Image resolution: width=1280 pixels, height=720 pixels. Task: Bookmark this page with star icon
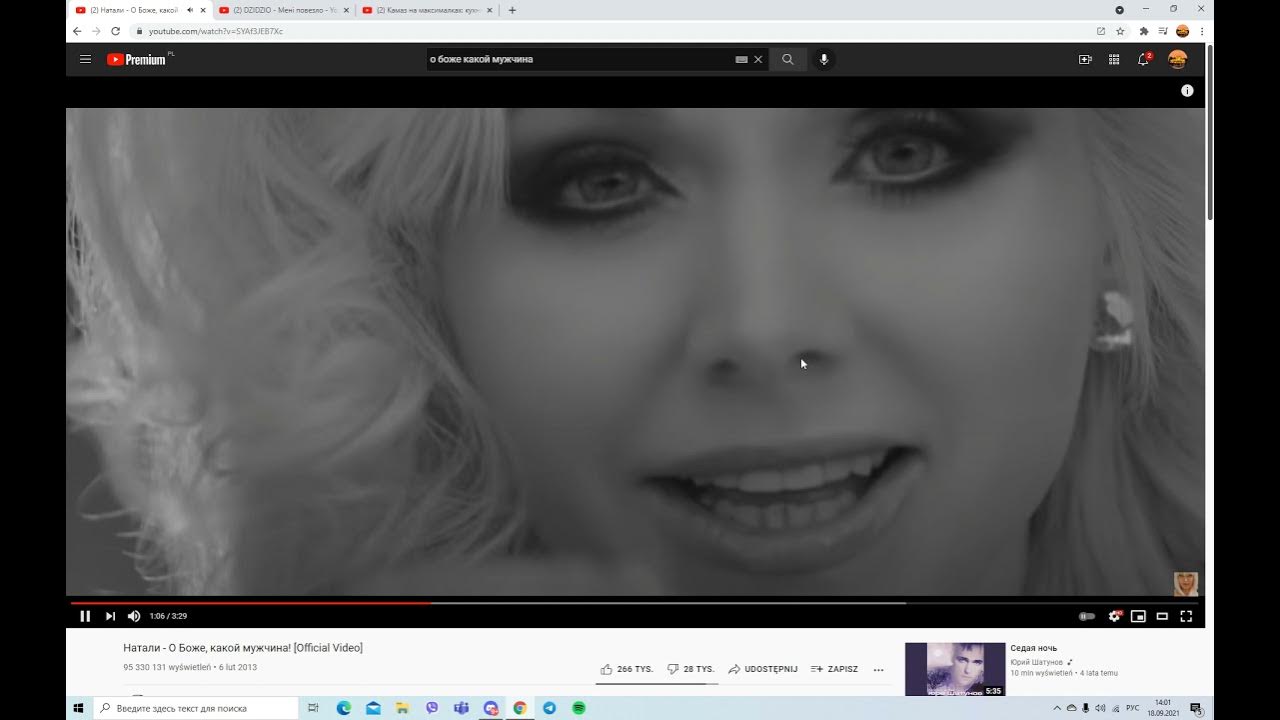(1120, 31)
